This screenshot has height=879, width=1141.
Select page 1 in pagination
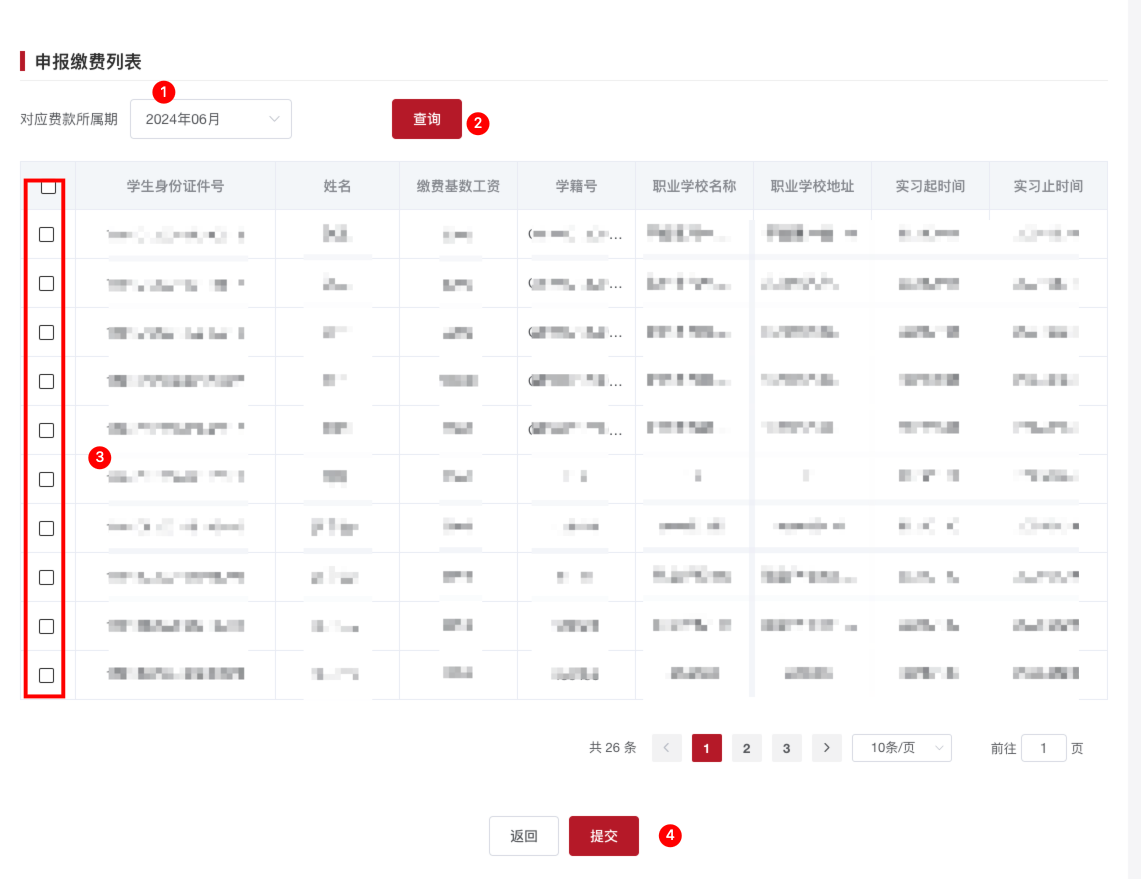point(706,748)
